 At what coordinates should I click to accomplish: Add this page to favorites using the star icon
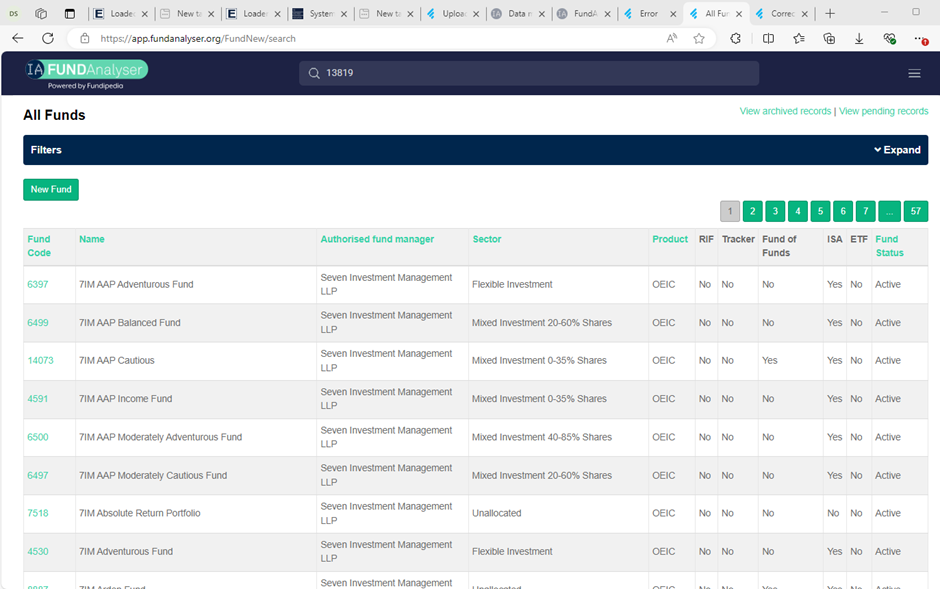(699, 38)
